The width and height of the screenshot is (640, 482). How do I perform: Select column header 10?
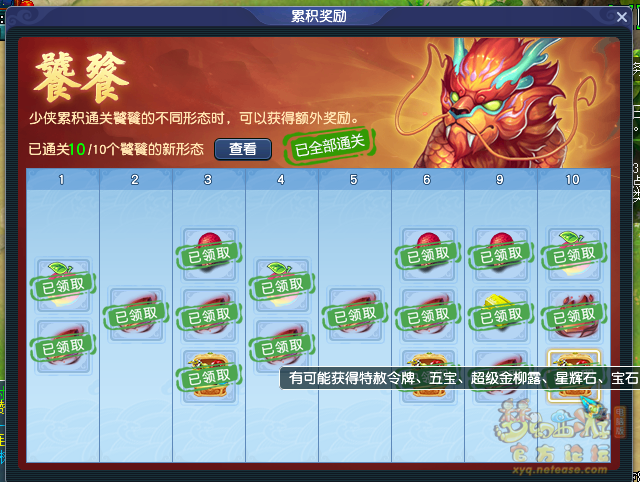[x=573, y=180]
